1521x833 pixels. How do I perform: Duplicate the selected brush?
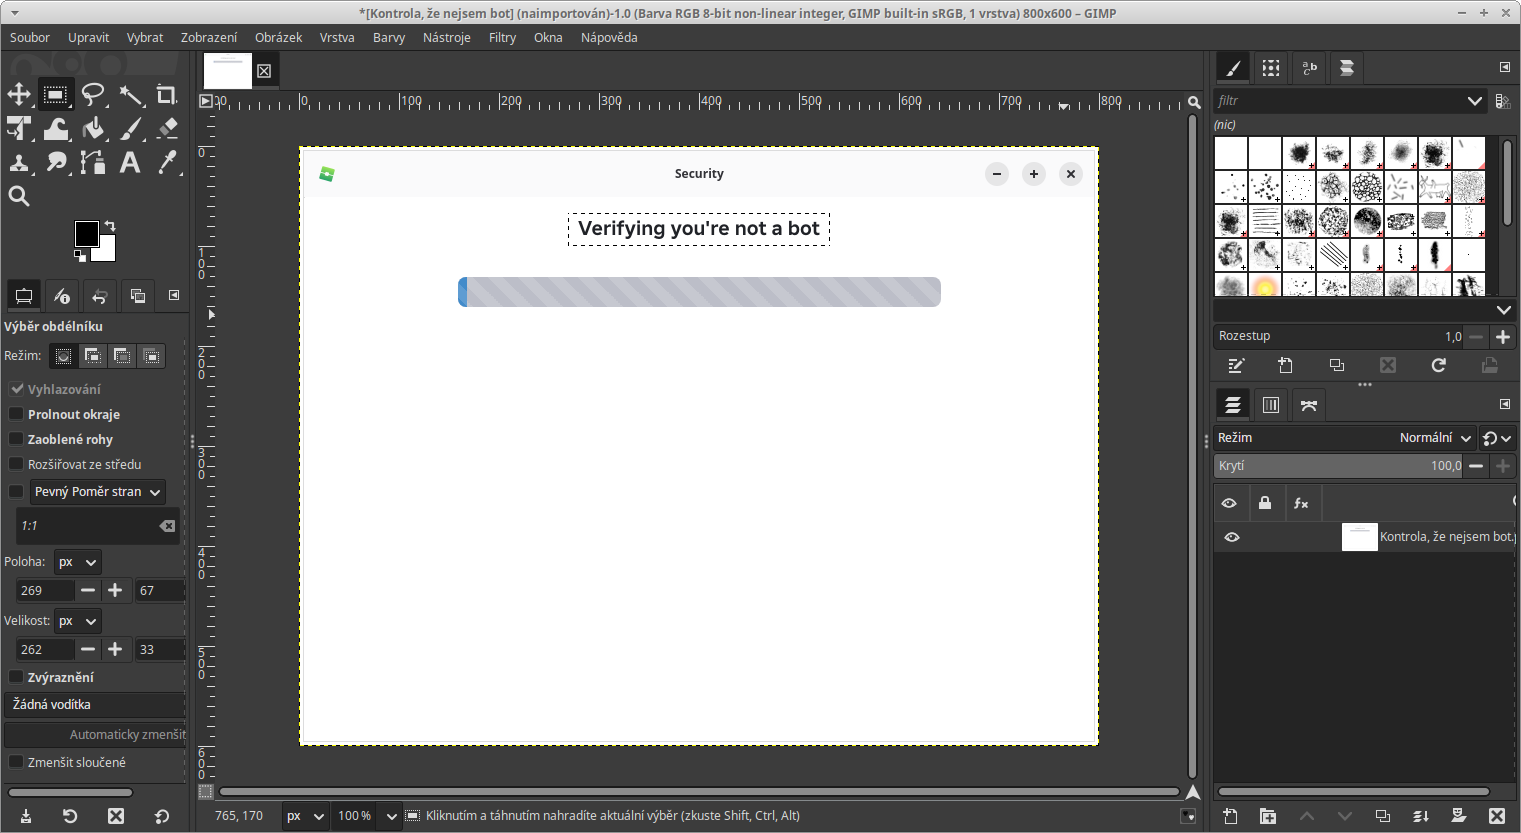click(x=1337, y=366)
